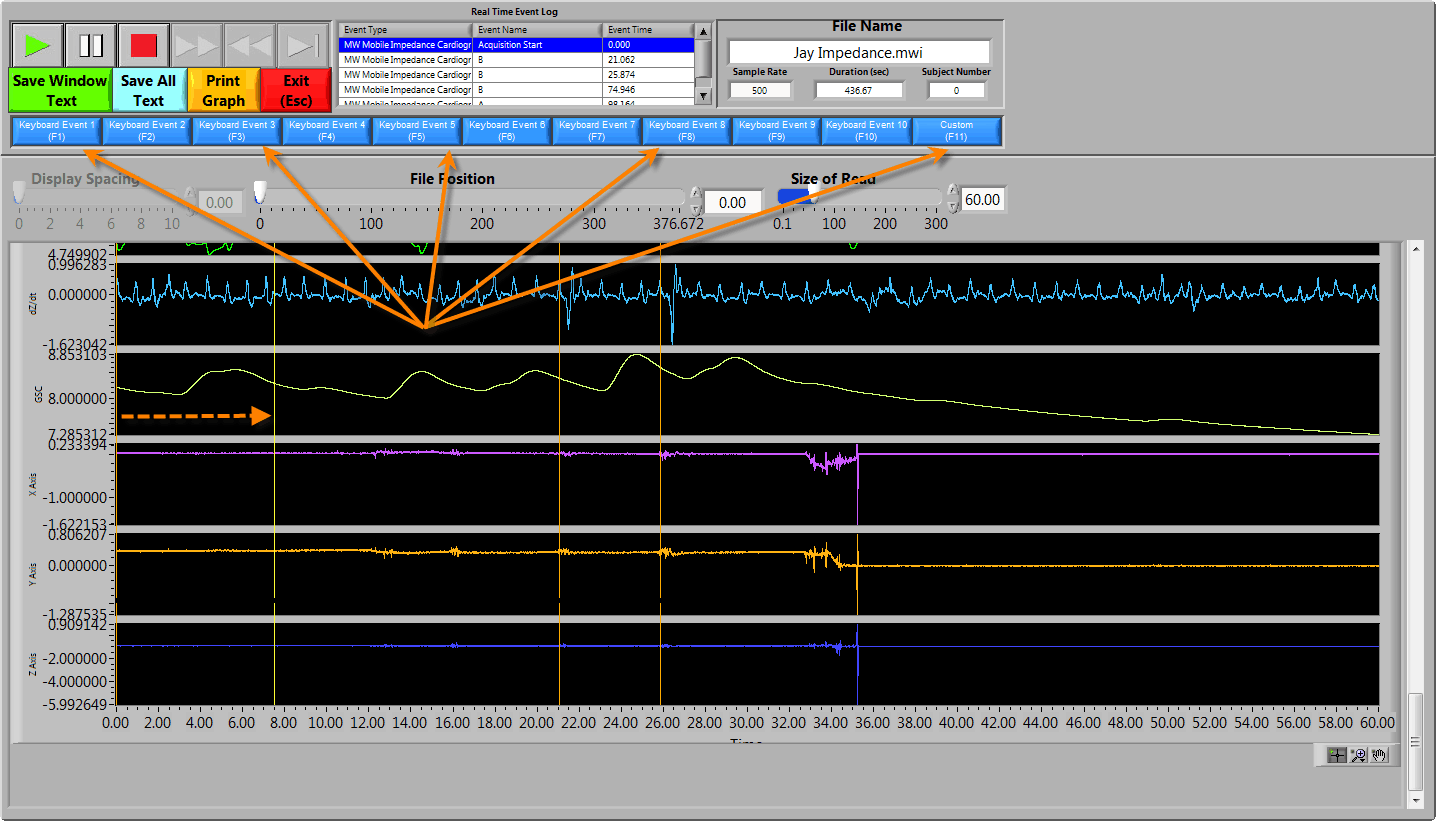Click the Sample Rate field showing 500

(x=760, y=90)
